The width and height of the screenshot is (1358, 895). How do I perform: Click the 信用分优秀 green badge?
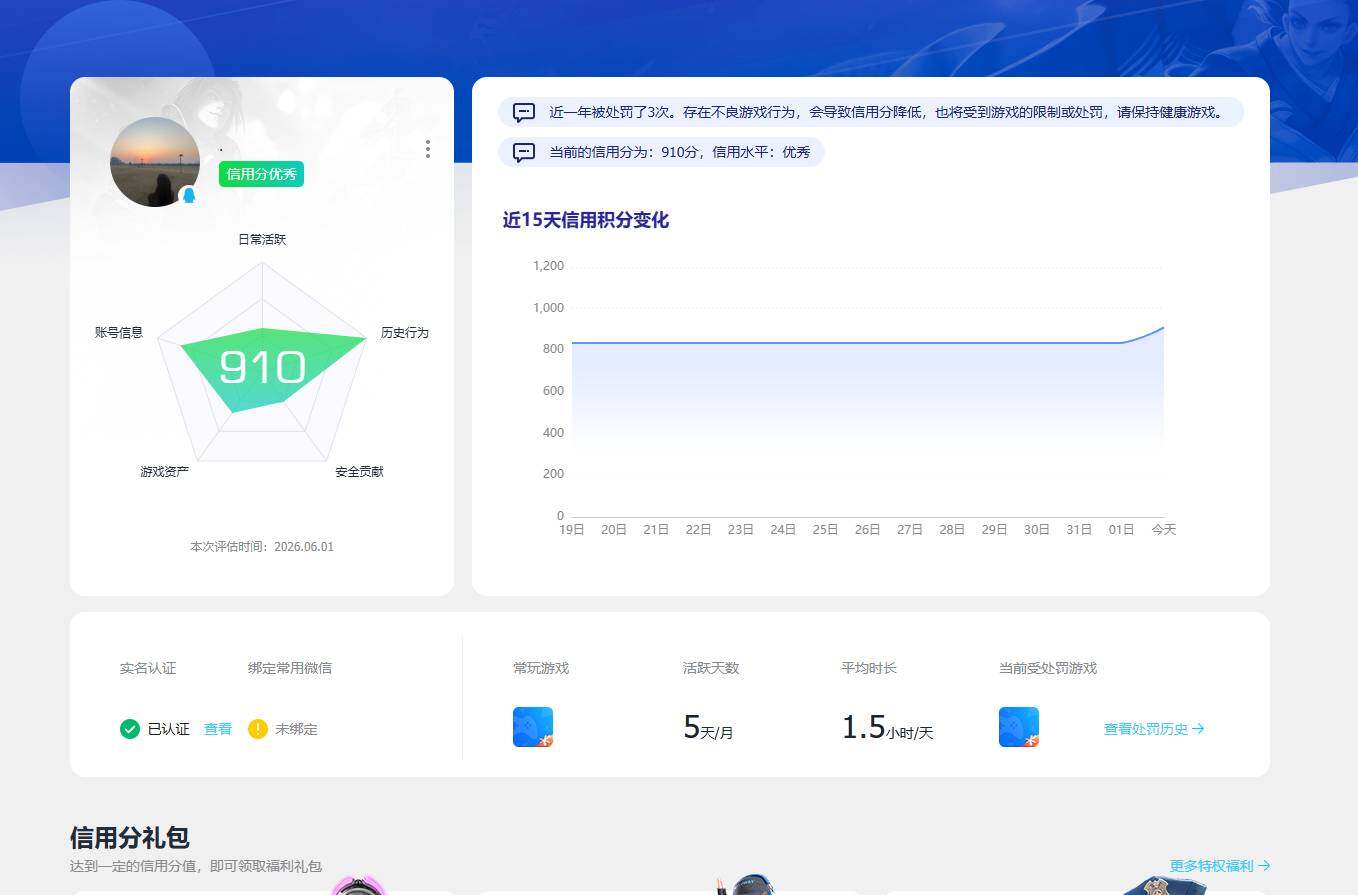coord(262,174)
